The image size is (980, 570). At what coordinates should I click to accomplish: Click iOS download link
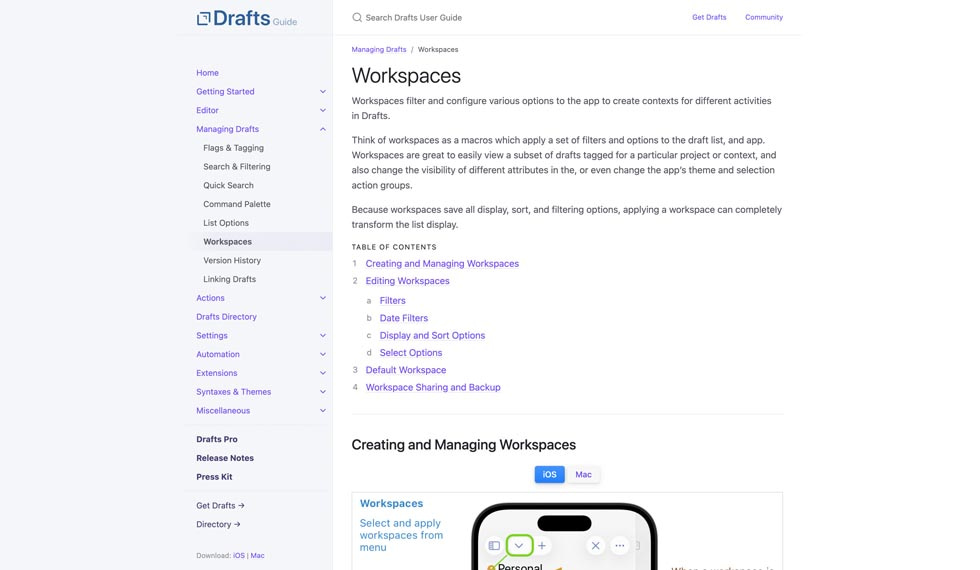(x=239, y=555)
